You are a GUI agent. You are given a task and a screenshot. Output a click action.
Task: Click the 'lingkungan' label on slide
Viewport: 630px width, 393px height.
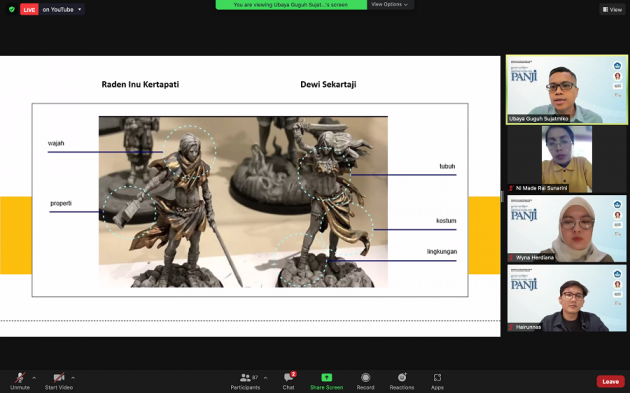tap(442, 252)
